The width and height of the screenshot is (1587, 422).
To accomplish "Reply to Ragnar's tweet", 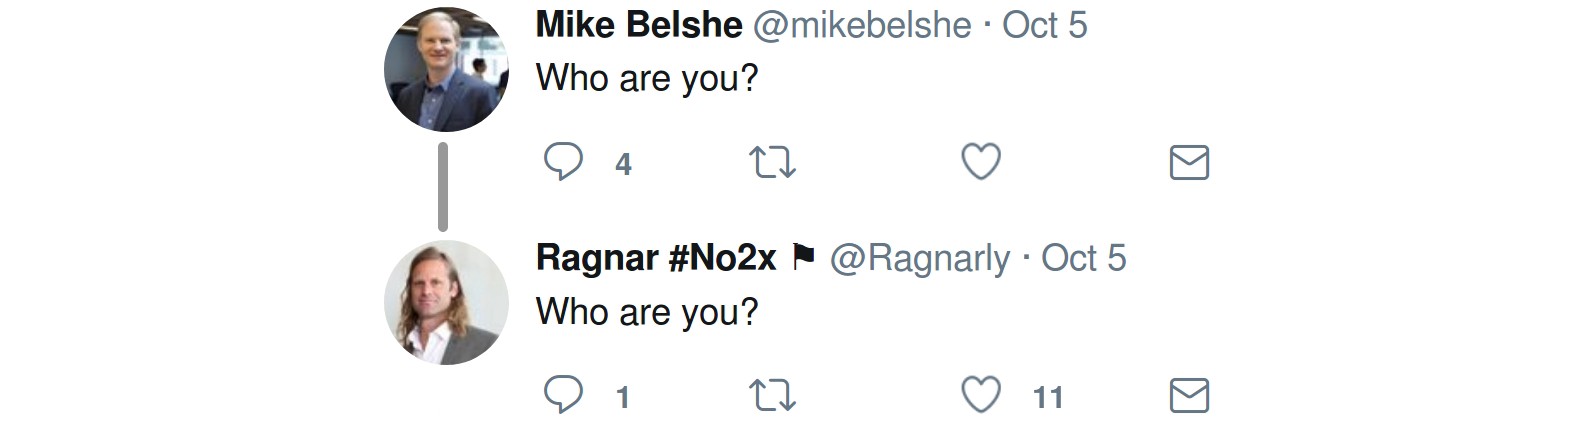I will pos(563,395).
